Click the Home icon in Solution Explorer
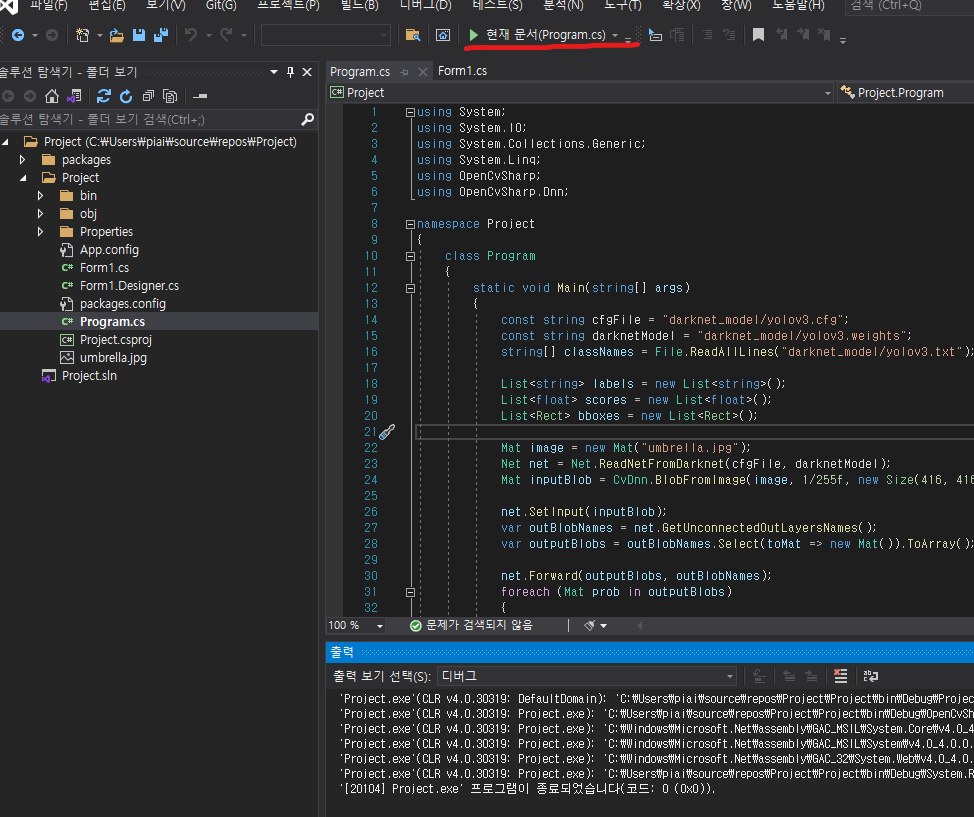The image size is (974, 817). pyautogui.click(x=51, y=97)
